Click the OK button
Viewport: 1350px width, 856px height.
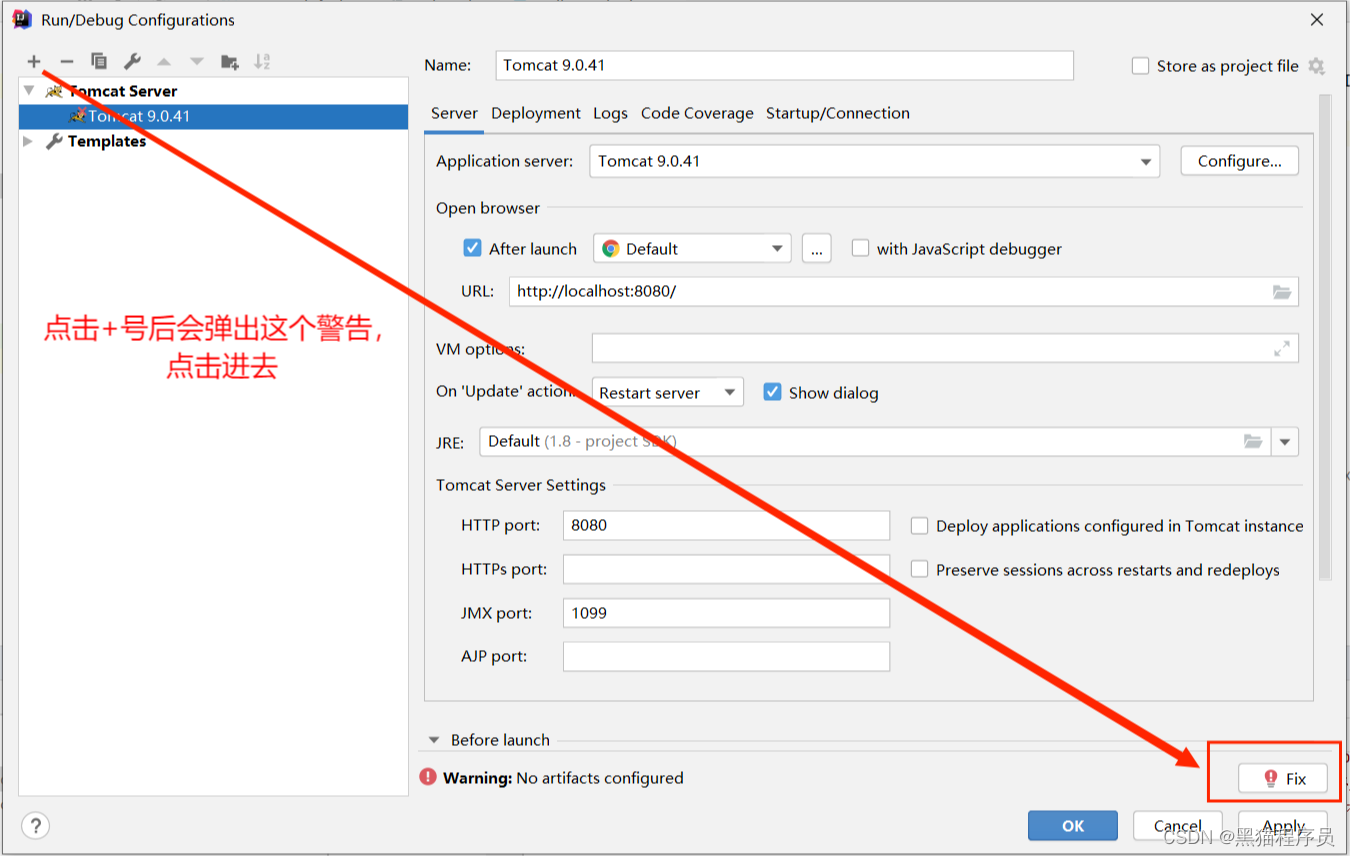click(x=1073, y=825)
